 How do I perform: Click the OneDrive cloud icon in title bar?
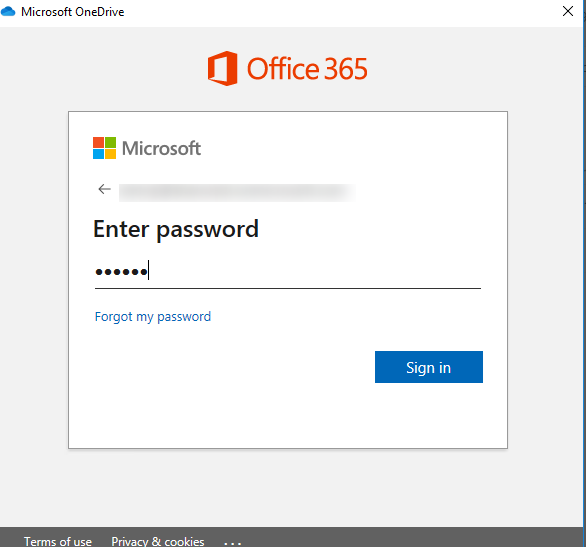click(8, 12)
